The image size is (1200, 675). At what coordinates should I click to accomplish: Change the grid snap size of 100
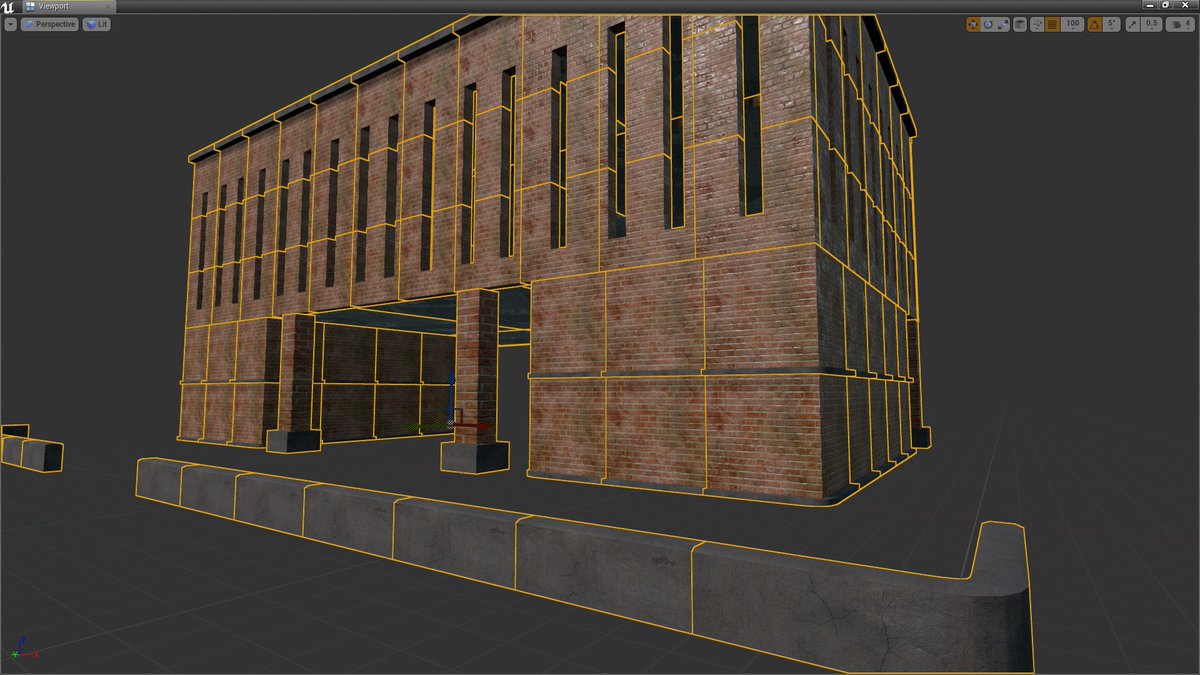pos(1071,24)
